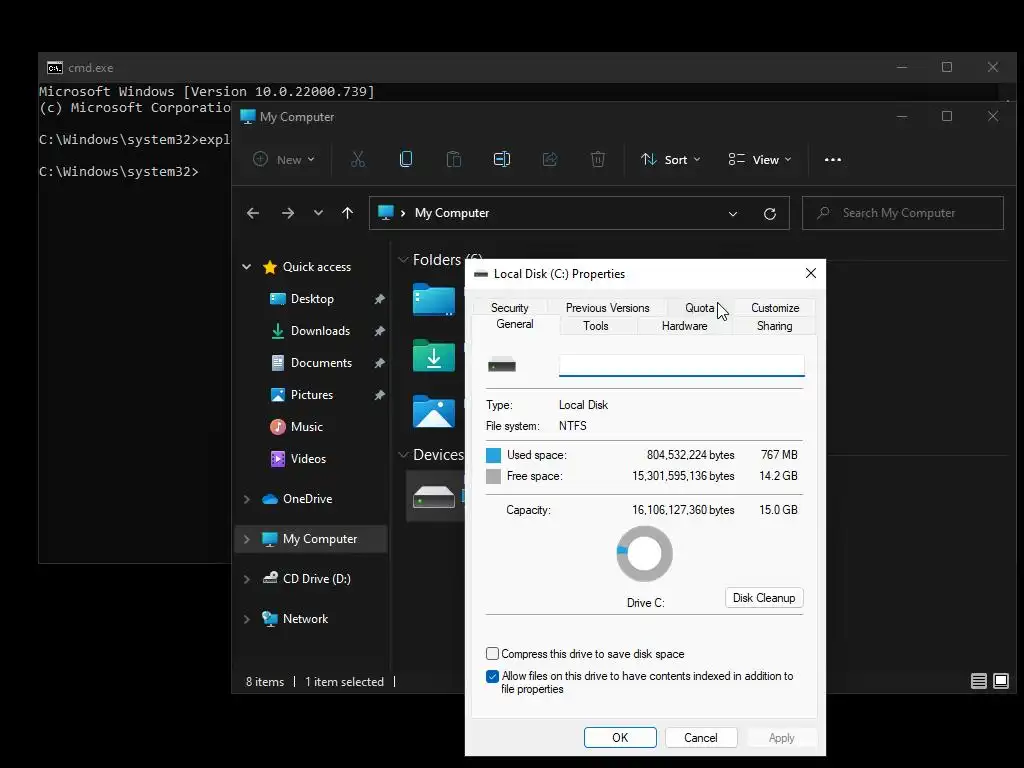Click the Delete trash icon in toolbar
1024x768 pixels.
click(598, 159)
